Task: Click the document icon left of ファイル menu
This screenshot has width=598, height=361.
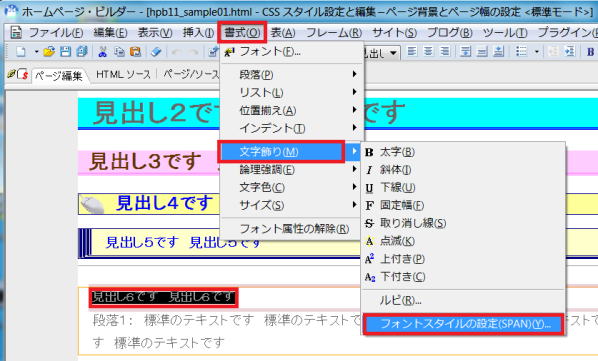Action: (16, 32)
